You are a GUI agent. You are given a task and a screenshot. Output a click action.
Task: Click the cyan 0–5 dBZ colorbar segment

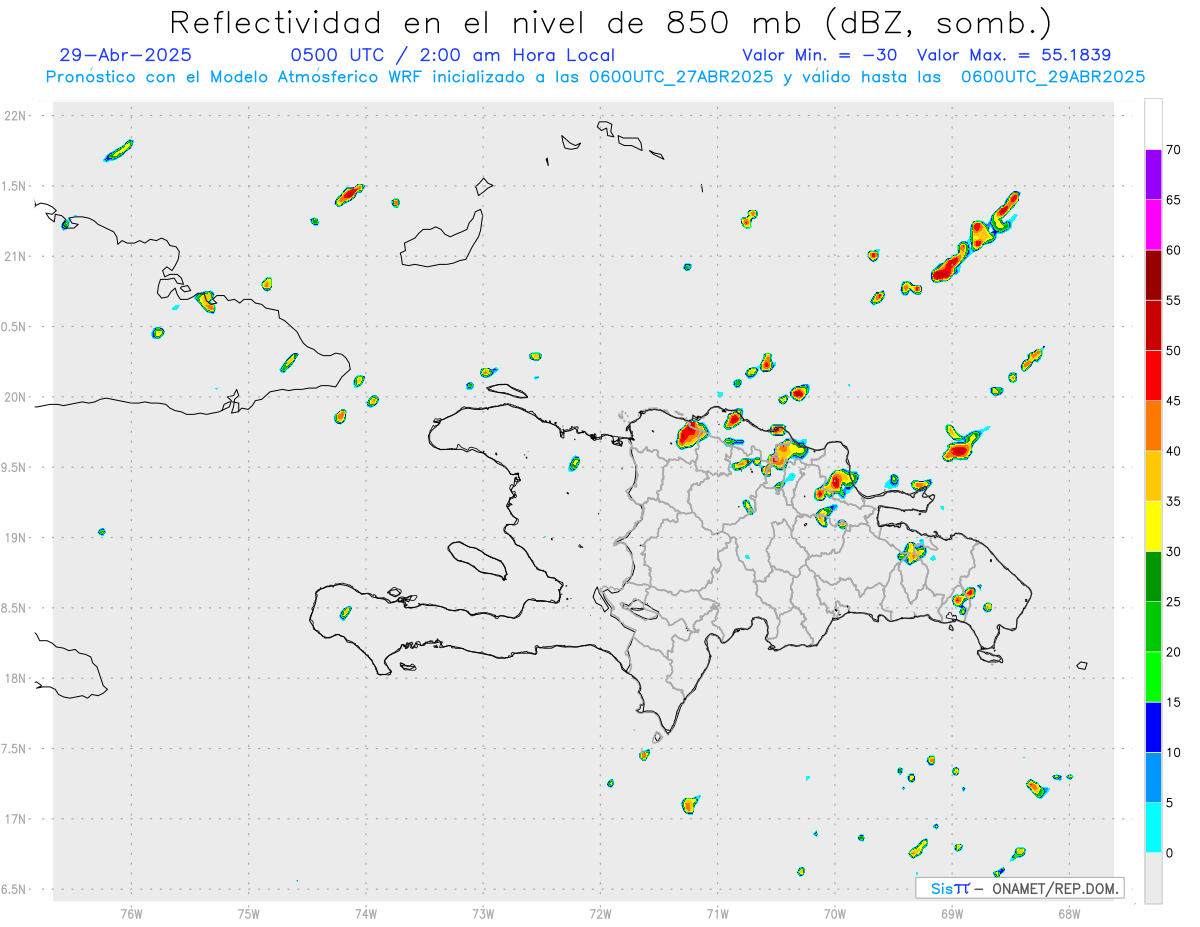coord(1153,828)
